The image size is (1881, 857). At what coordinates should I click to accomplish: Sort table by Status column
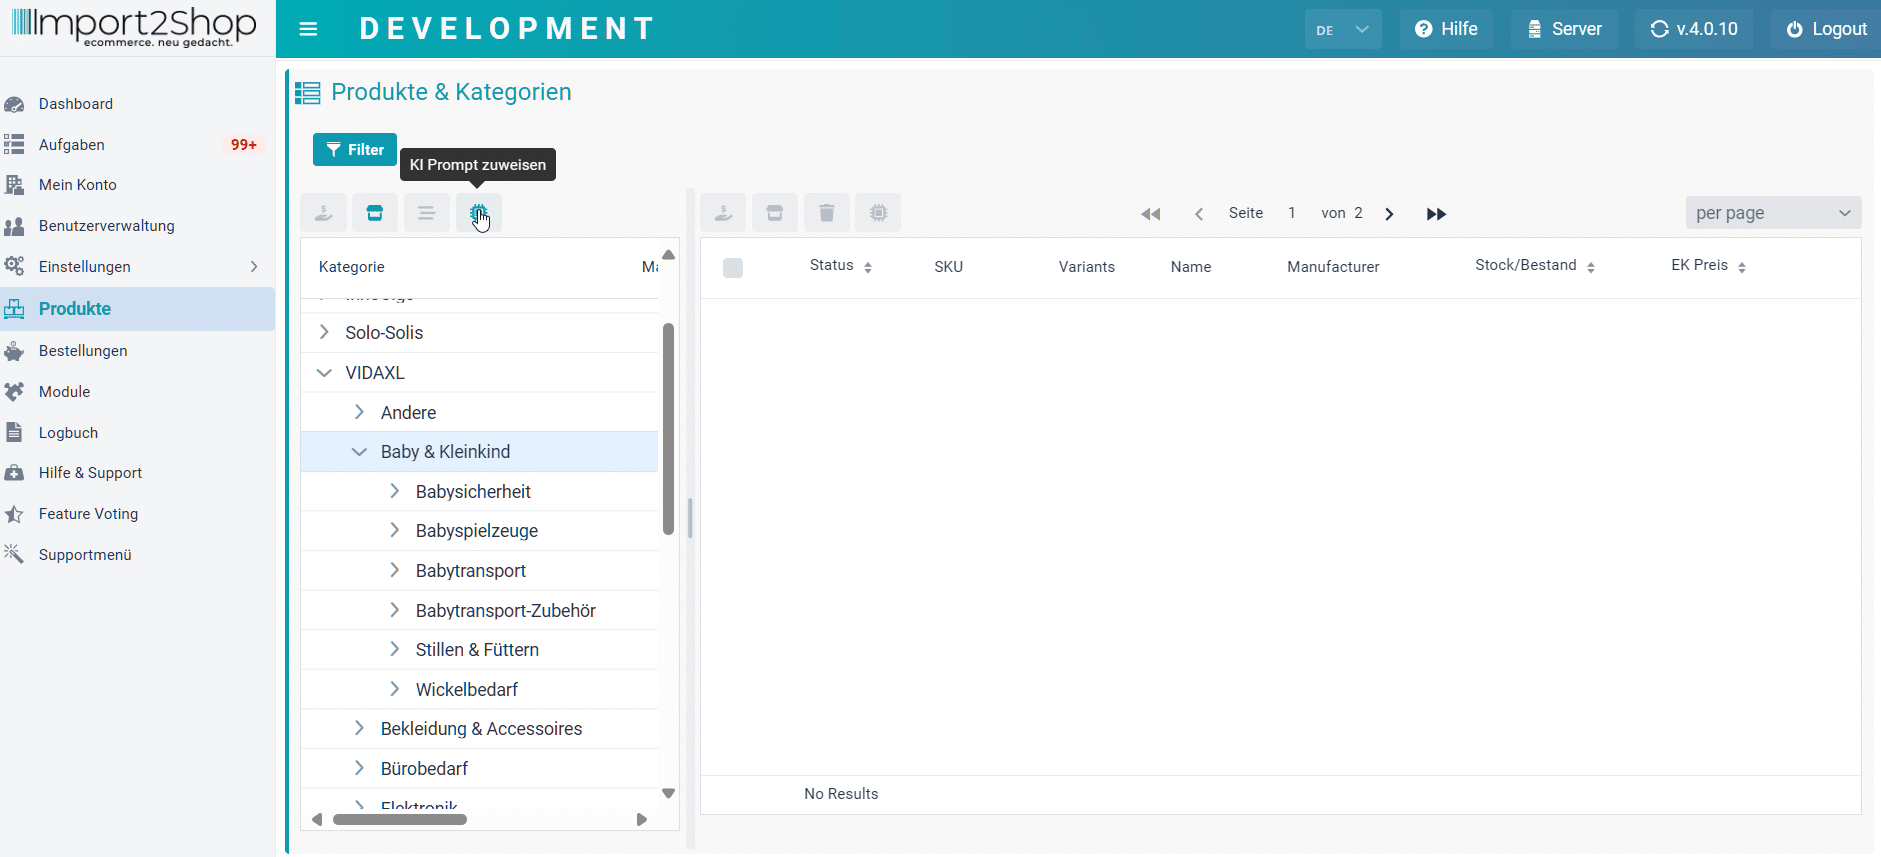point(841,266)
